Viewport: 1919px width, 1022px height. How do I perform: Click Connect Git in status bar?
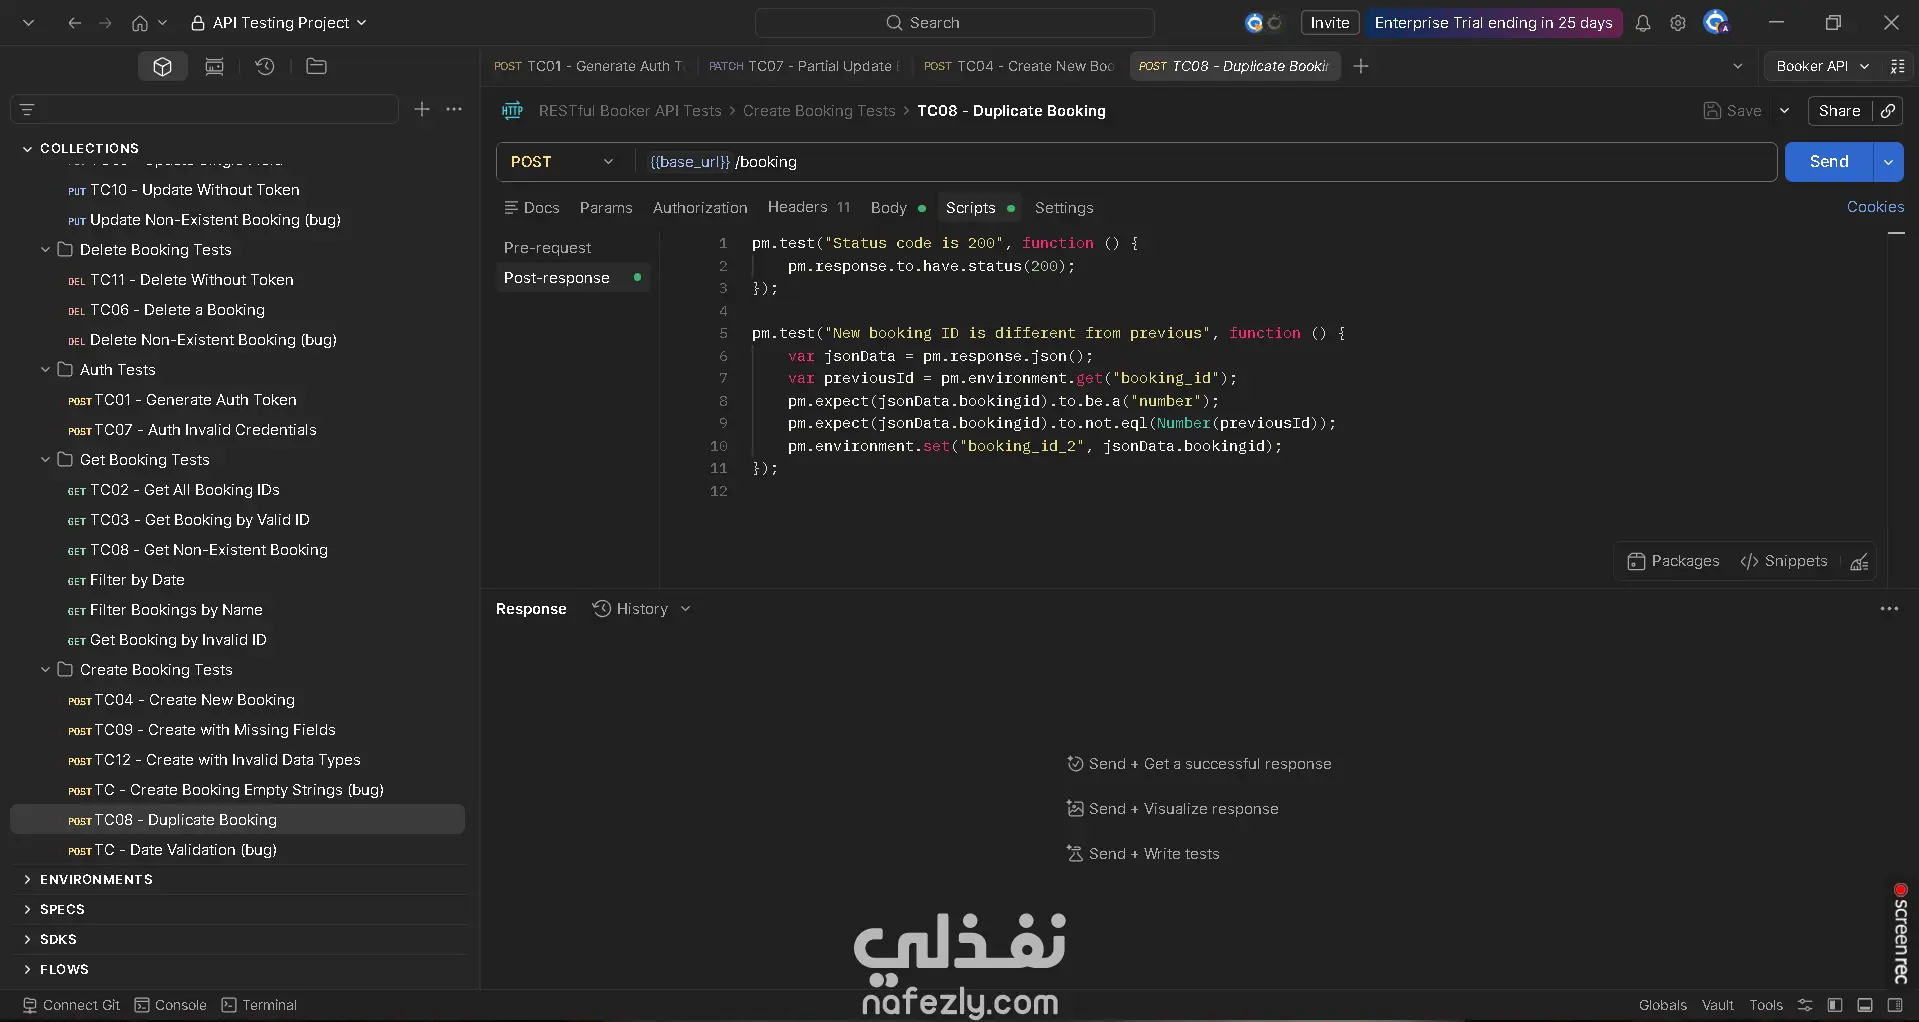(71, 1005)
